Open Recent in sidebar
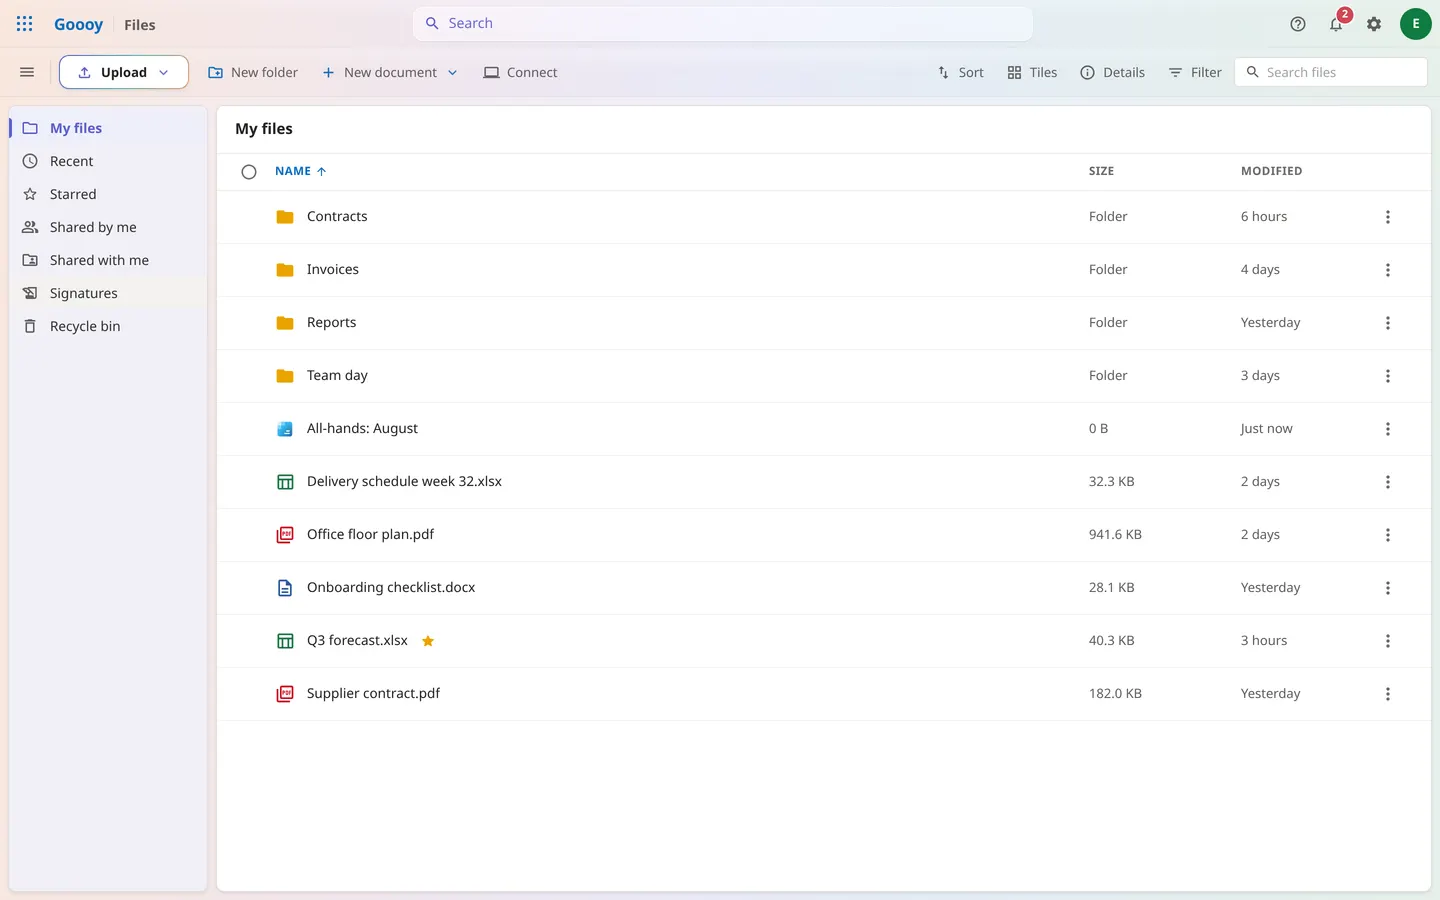Screen dimensions: 1440x900 [x=108, y=161]
